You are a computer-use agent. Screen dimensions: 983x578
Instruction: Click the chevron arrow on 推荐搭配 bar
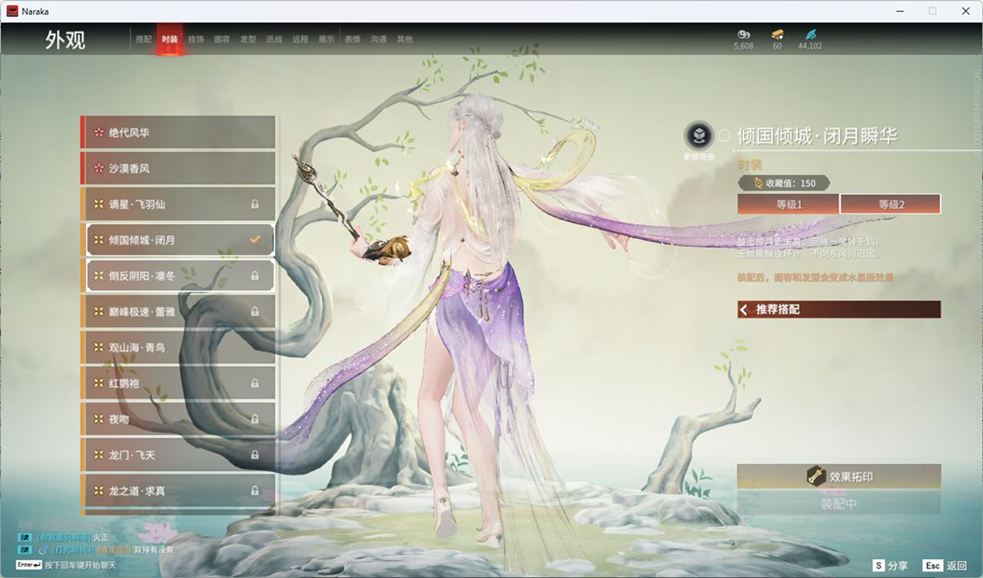[745, 310]
